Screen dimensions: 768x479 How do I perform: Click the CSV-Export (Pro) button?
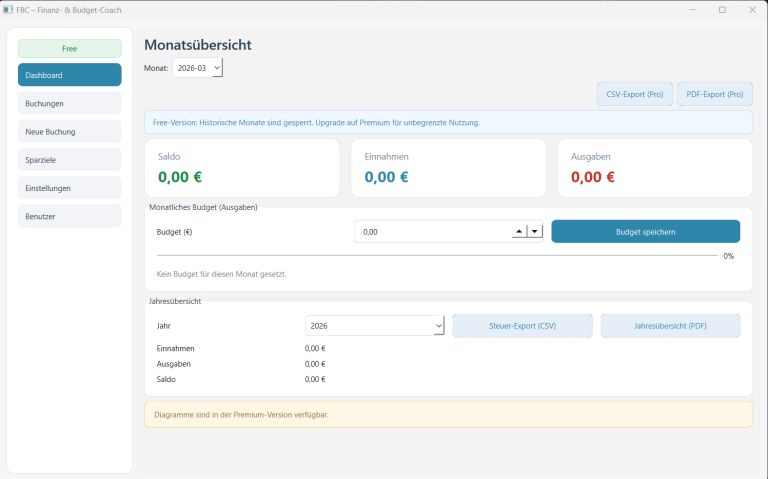634,94
